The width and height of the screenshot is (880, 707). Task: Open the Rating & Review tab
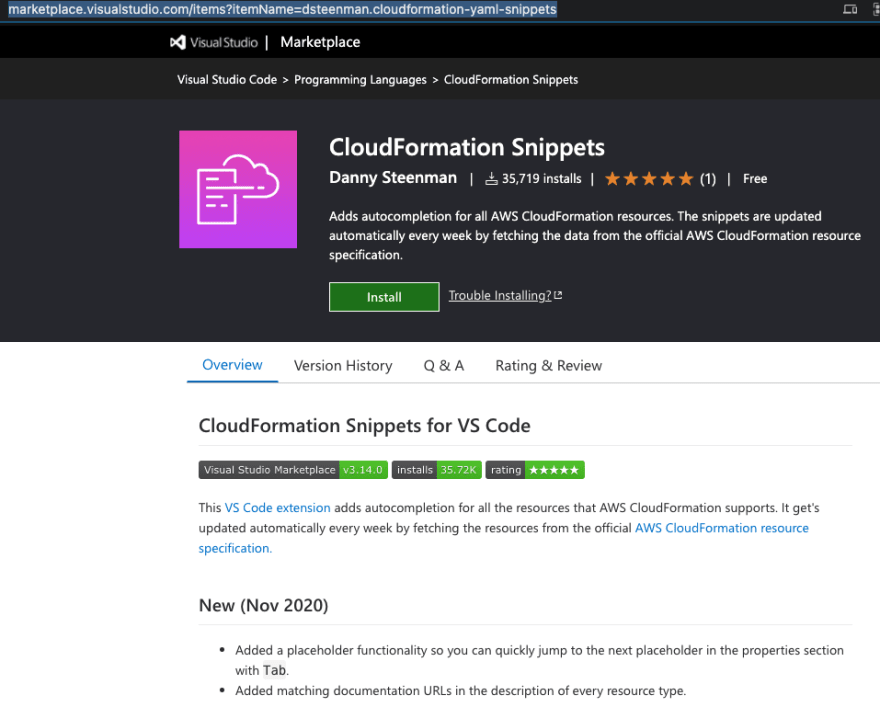click(548, 366)
